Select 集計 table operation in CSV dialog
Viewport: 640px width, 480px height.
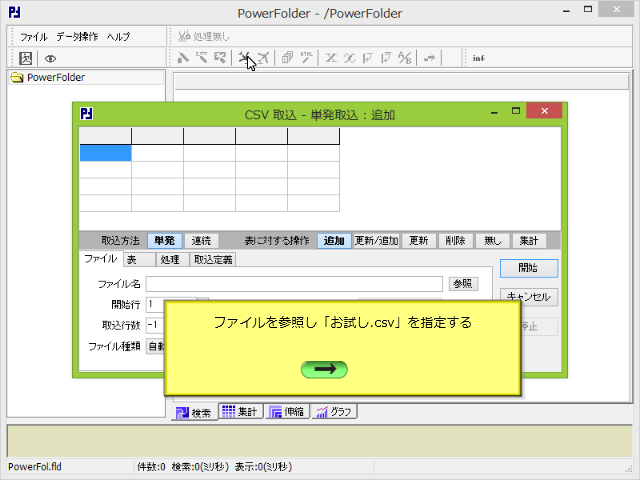[529, 240]
